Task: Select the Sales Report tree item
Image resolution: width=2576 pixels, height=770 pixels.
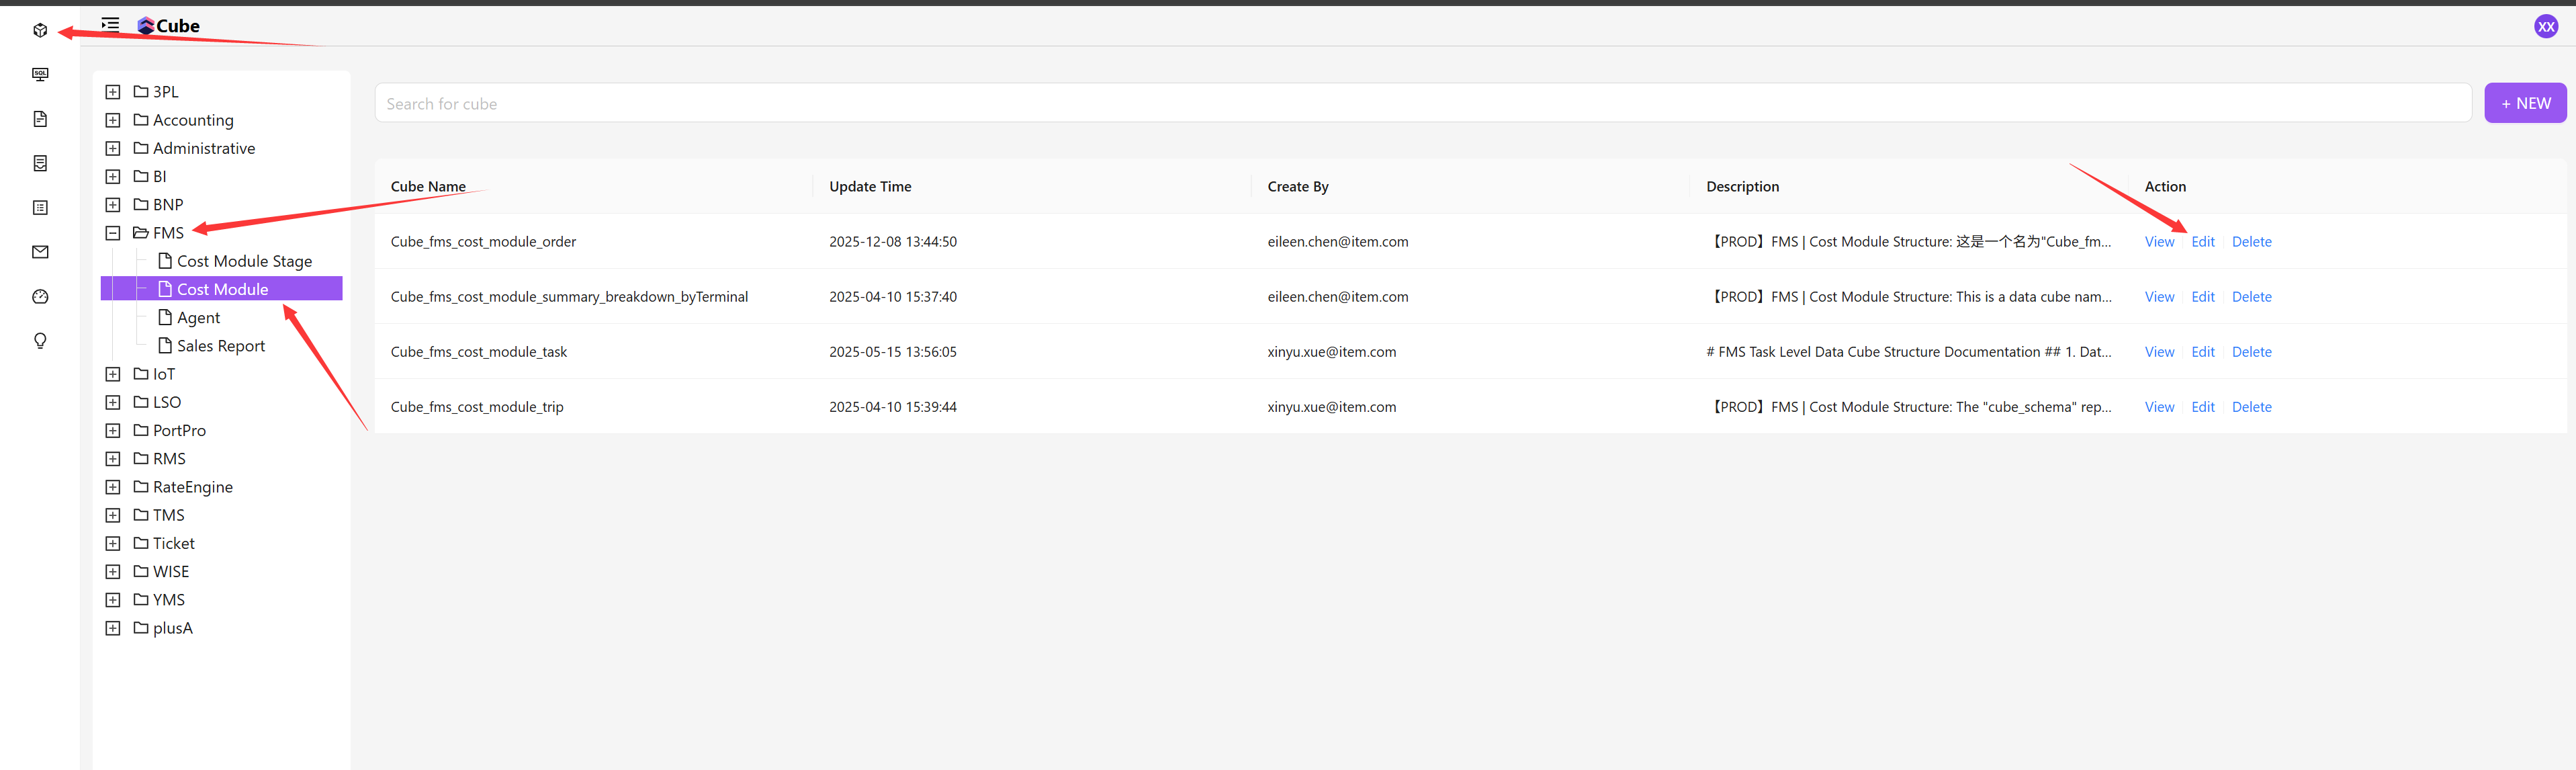Action: click(220, 346)
